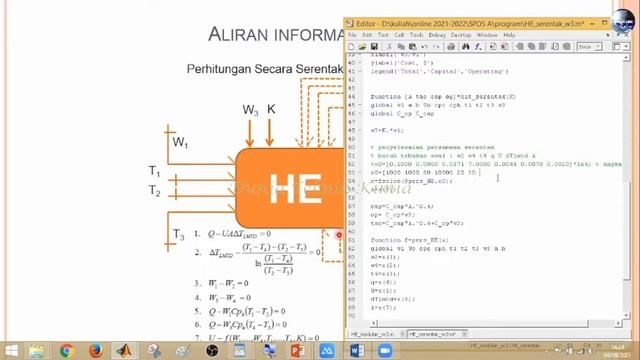
Task: Open PowerPoint from the taskbar
Action: [x=298, y=351]
